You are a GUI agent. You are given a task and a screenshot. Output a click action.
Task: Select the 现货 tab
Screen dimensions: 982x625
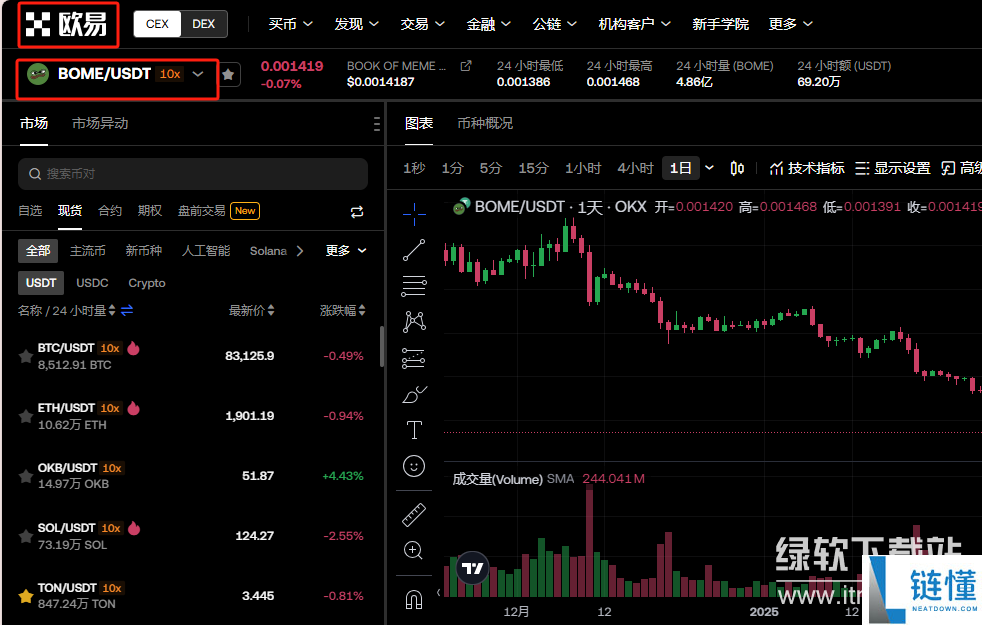point(70,211)
